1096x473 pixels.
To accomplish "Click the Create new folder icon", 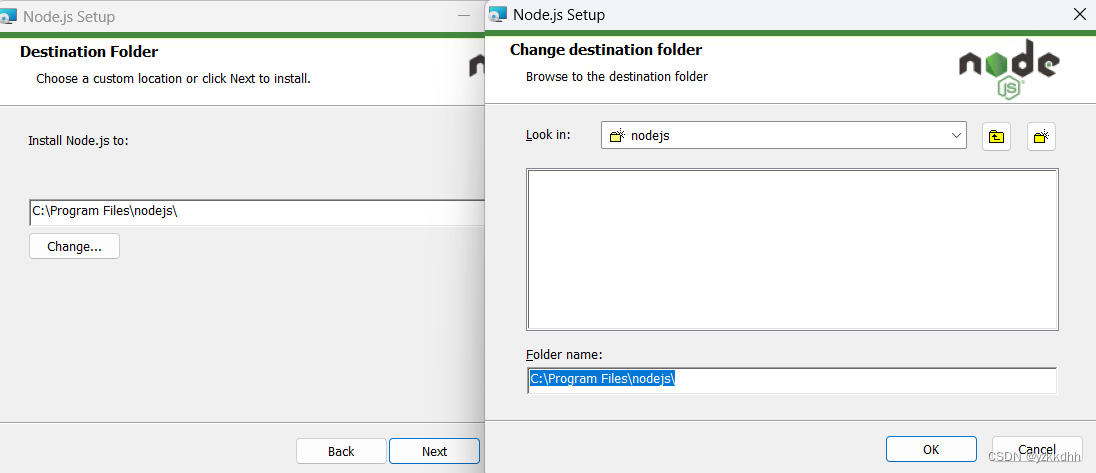I will pyautogui.click(x=1041, y=136).
